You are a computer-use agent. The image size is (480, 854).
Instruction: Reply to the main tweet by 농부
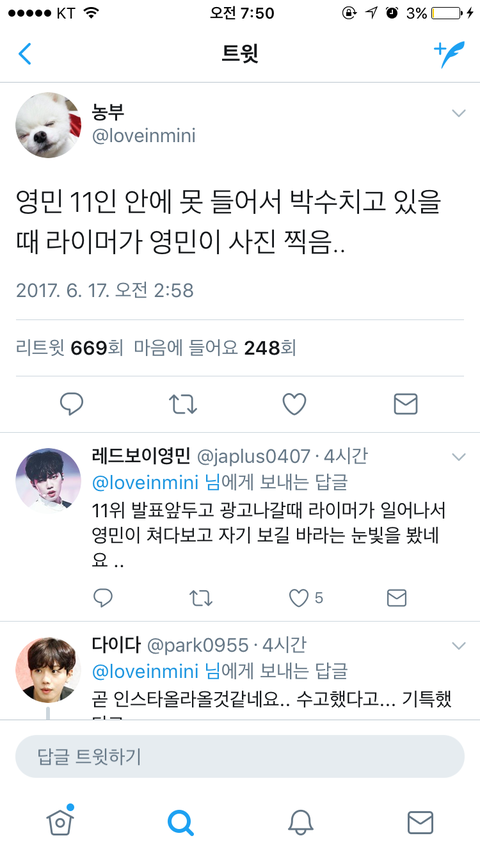(x=71, y=404)
